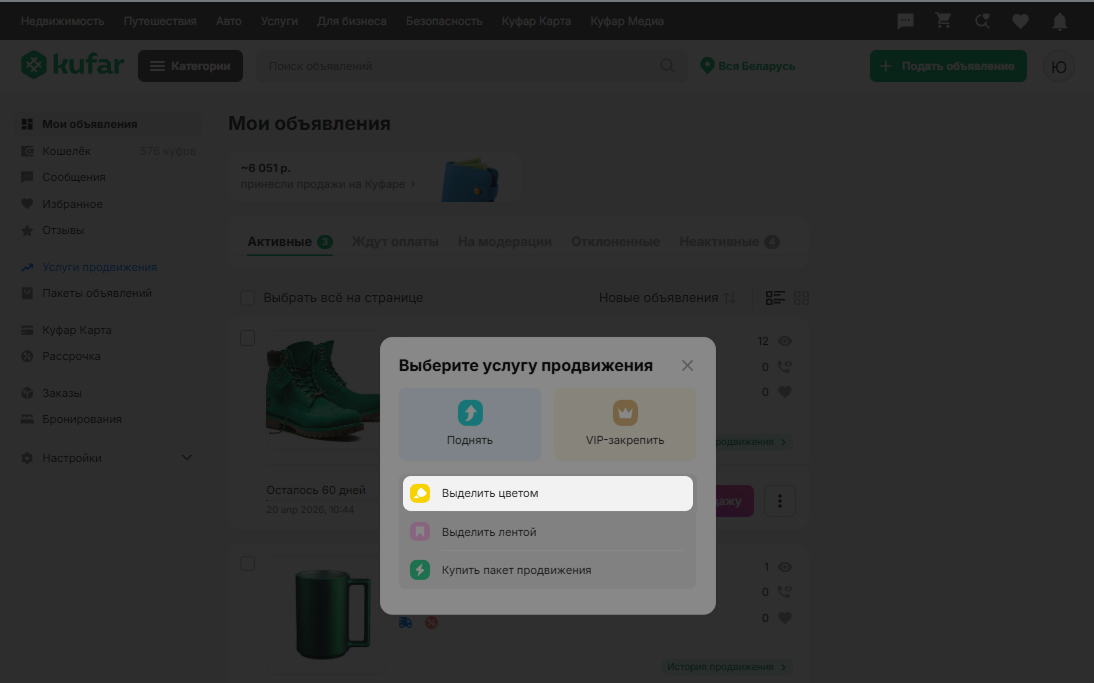Viewport: 1094px width, 683px height.
Task: Open the shopping cart icon
Action: pyautogui.click(x=943, y=22)
